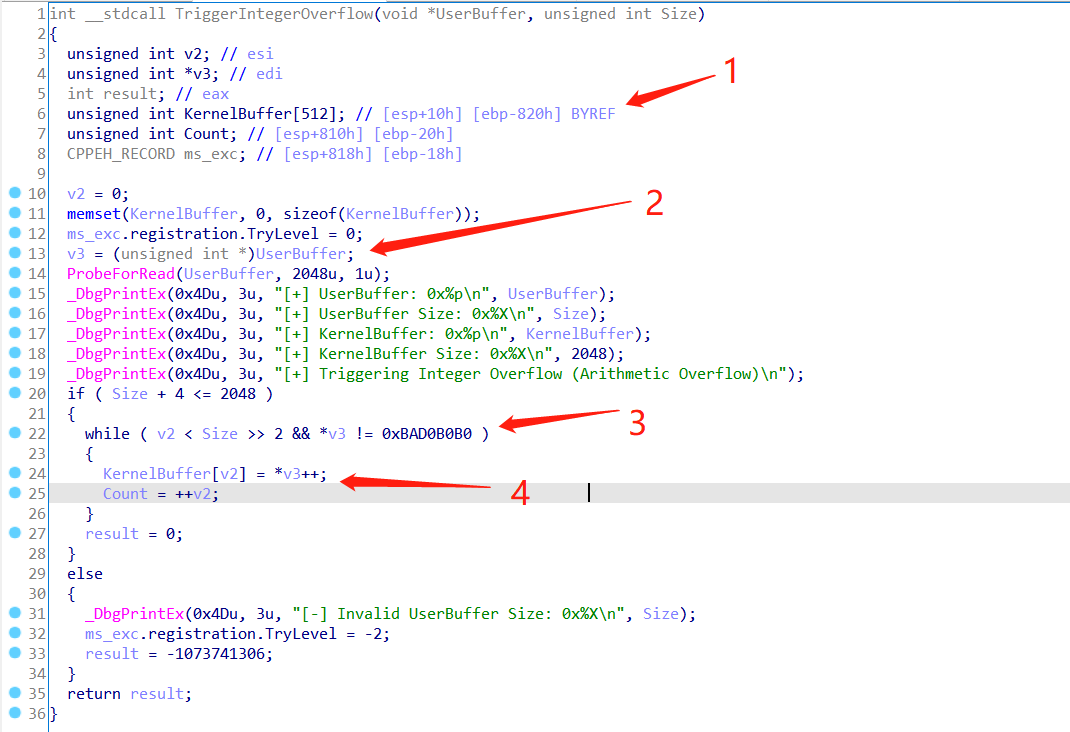Viewport: 1070px width, 732px height.
Task: Select the return result statement
Action: click(x=130, y=694)
